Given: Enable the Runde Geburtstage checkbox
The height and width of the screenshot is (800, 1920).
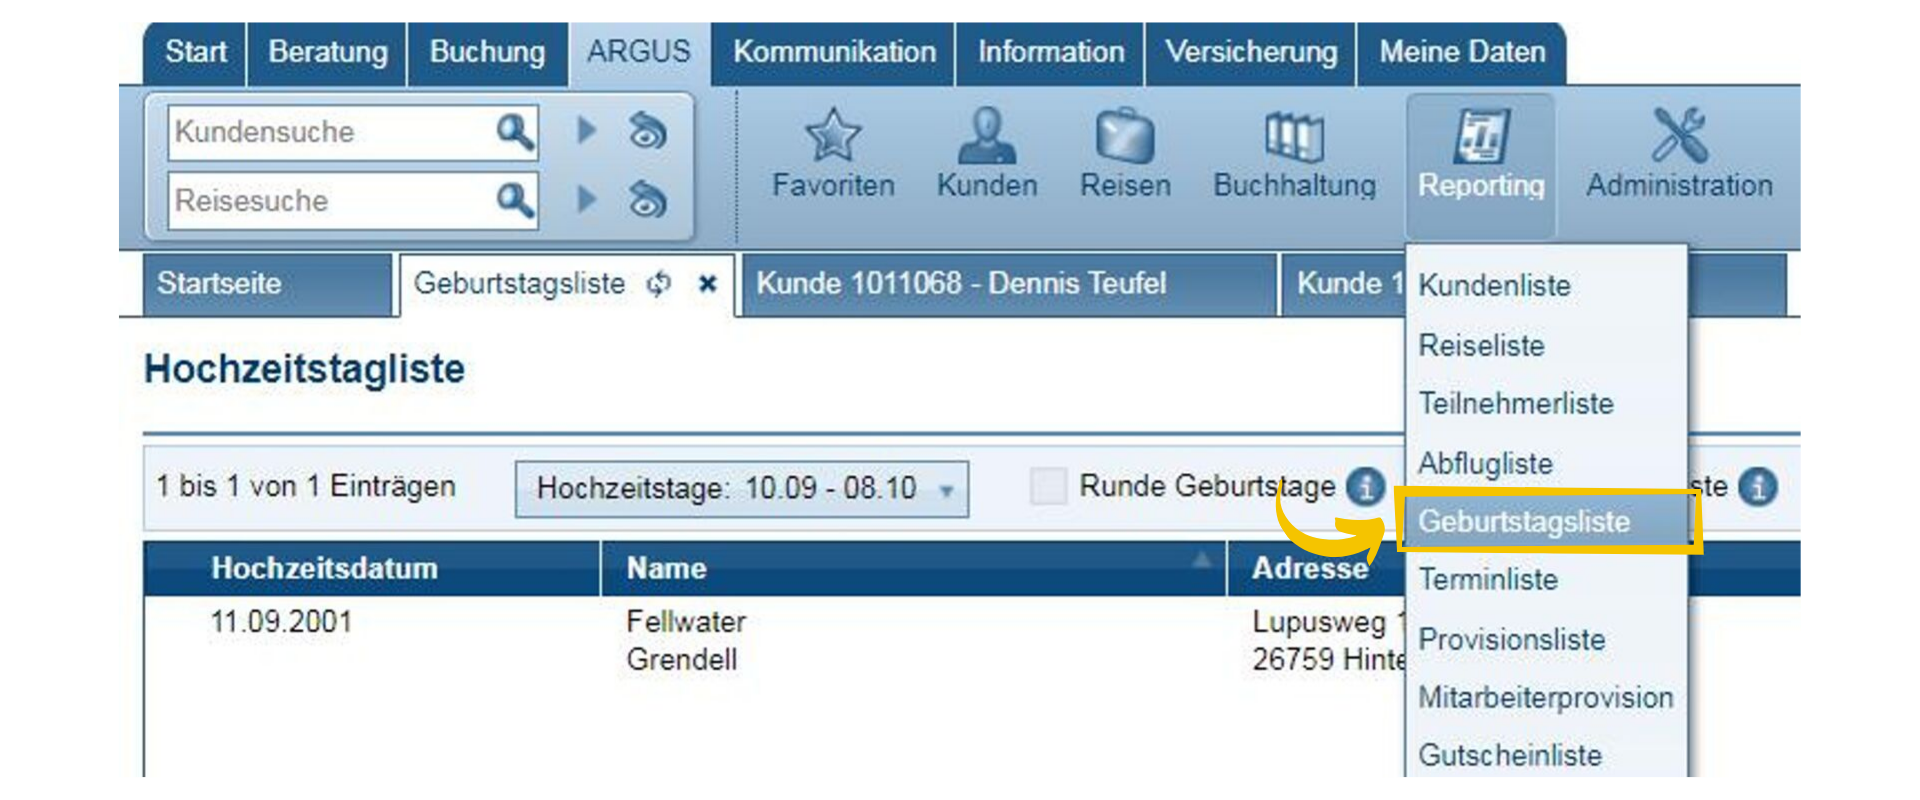Looking at the screenshot, I should 1048,487.
